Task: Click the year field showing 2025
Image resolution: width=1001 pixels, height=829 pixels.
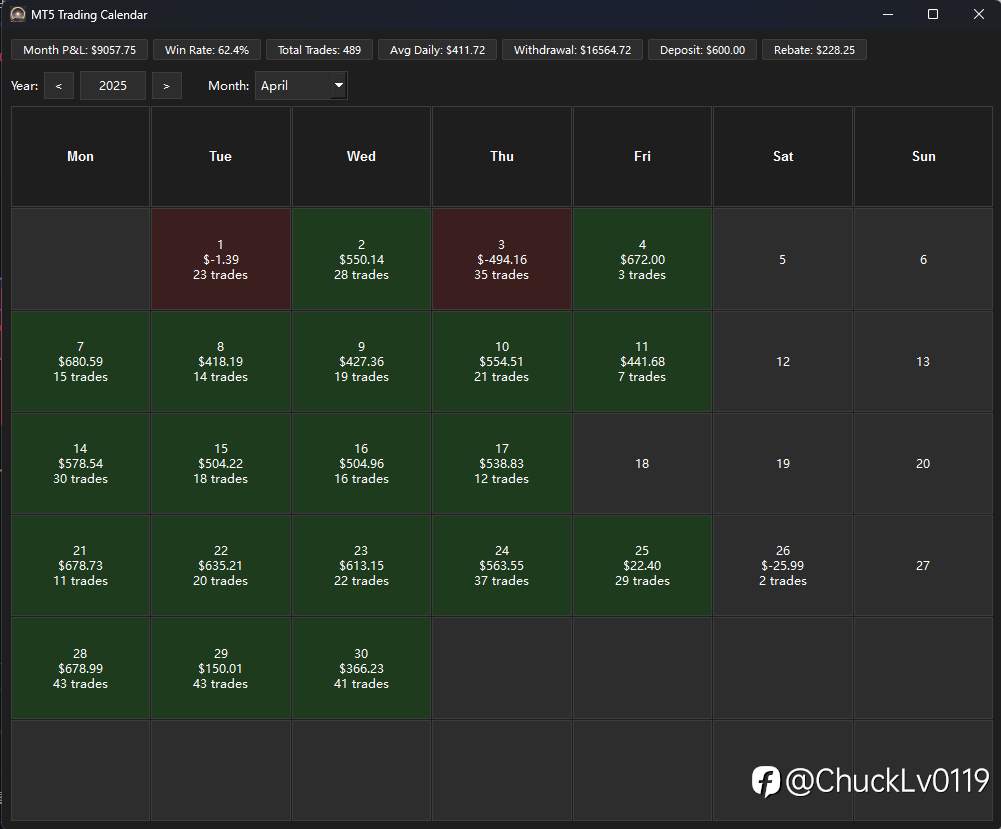Action: [113, 86]
